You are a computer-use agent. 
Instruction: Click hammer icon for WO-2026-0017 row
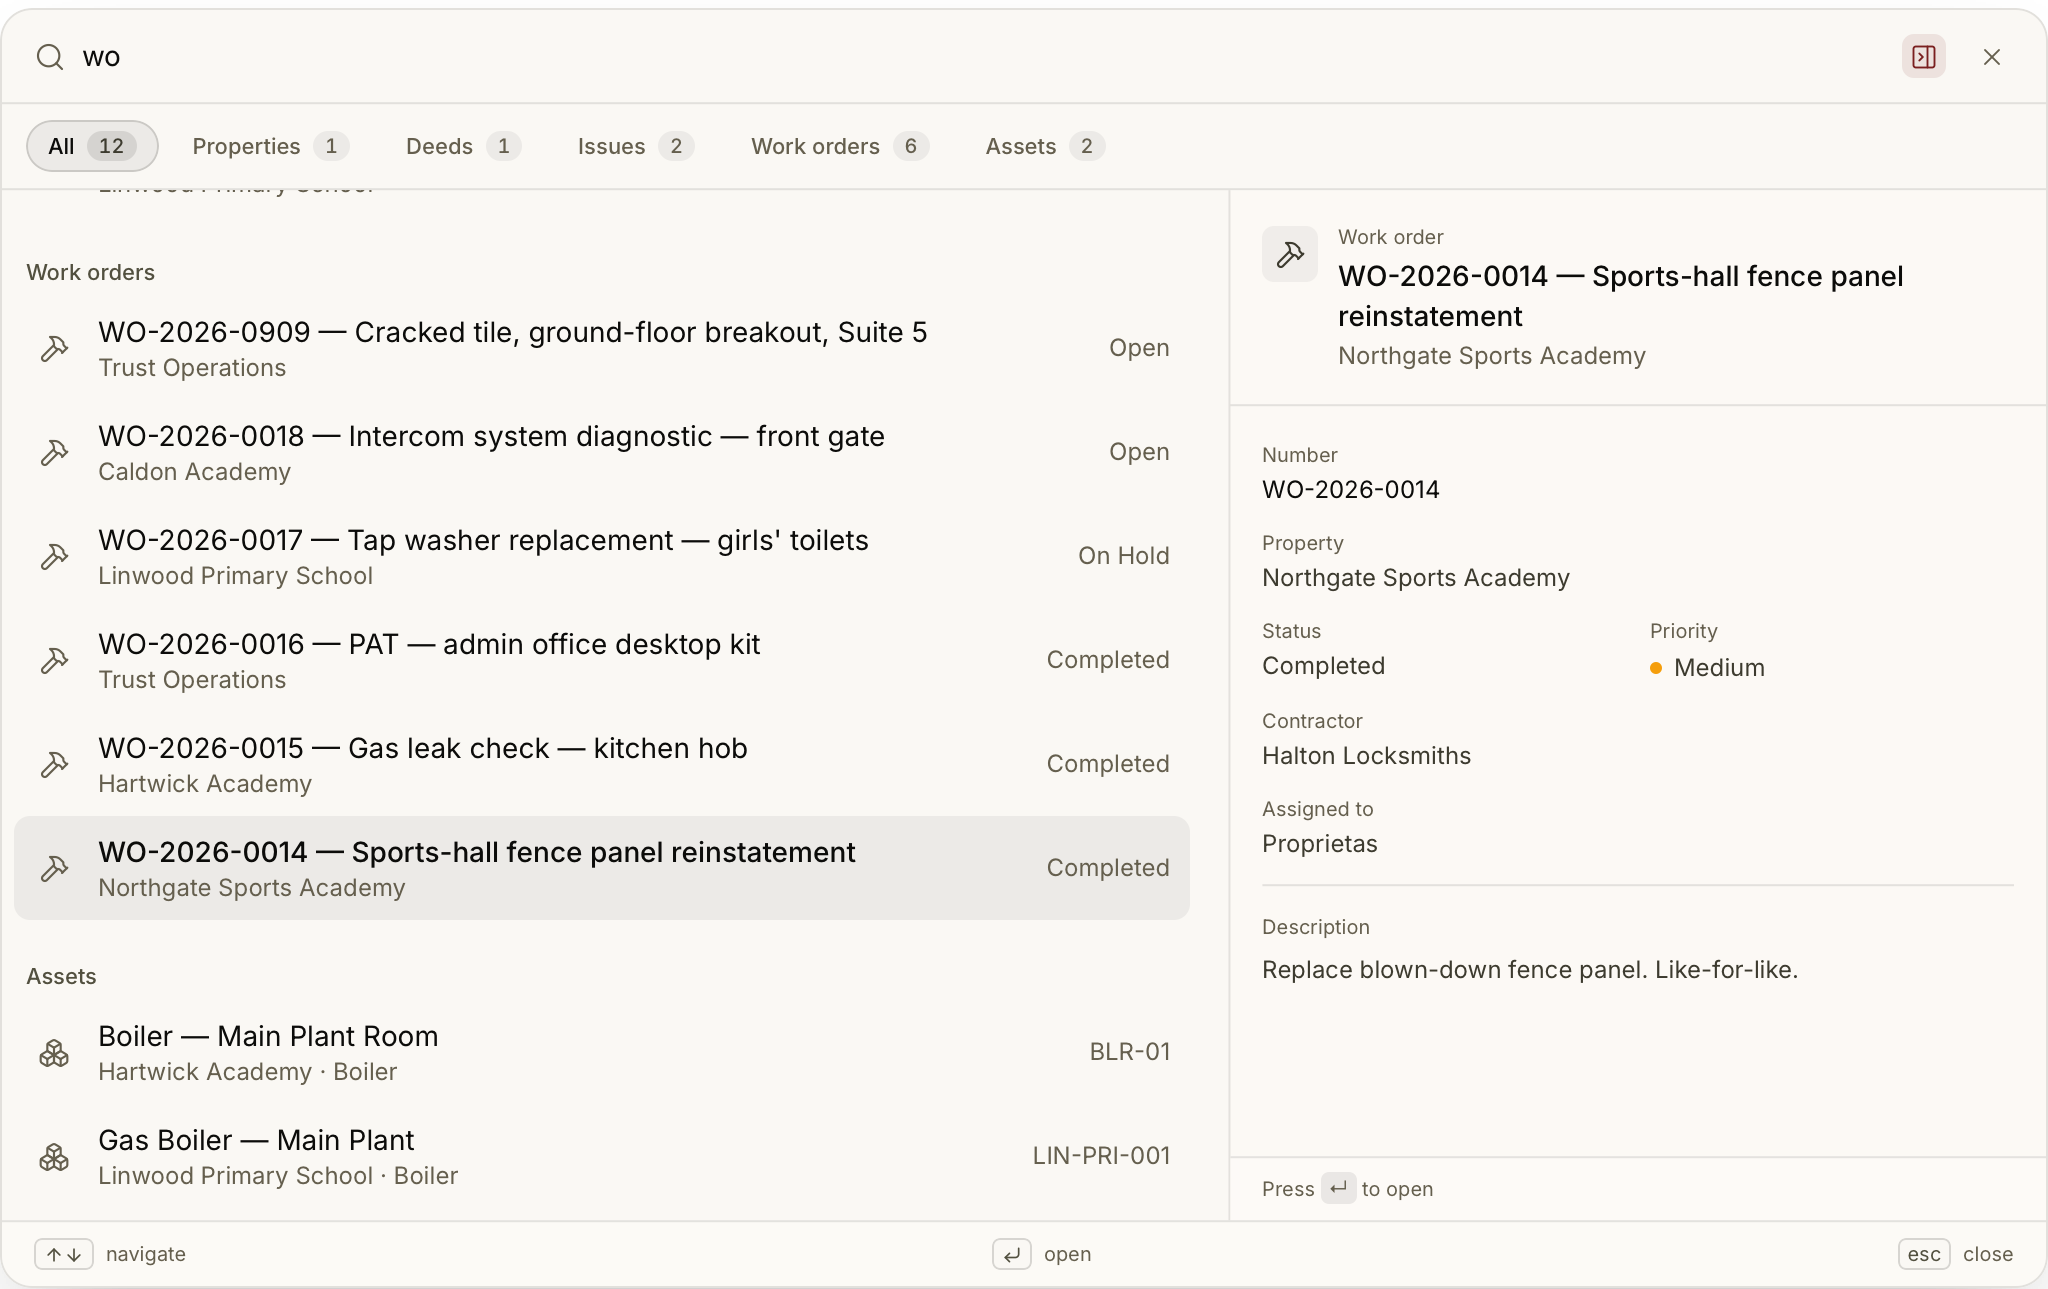pos(54,556)
